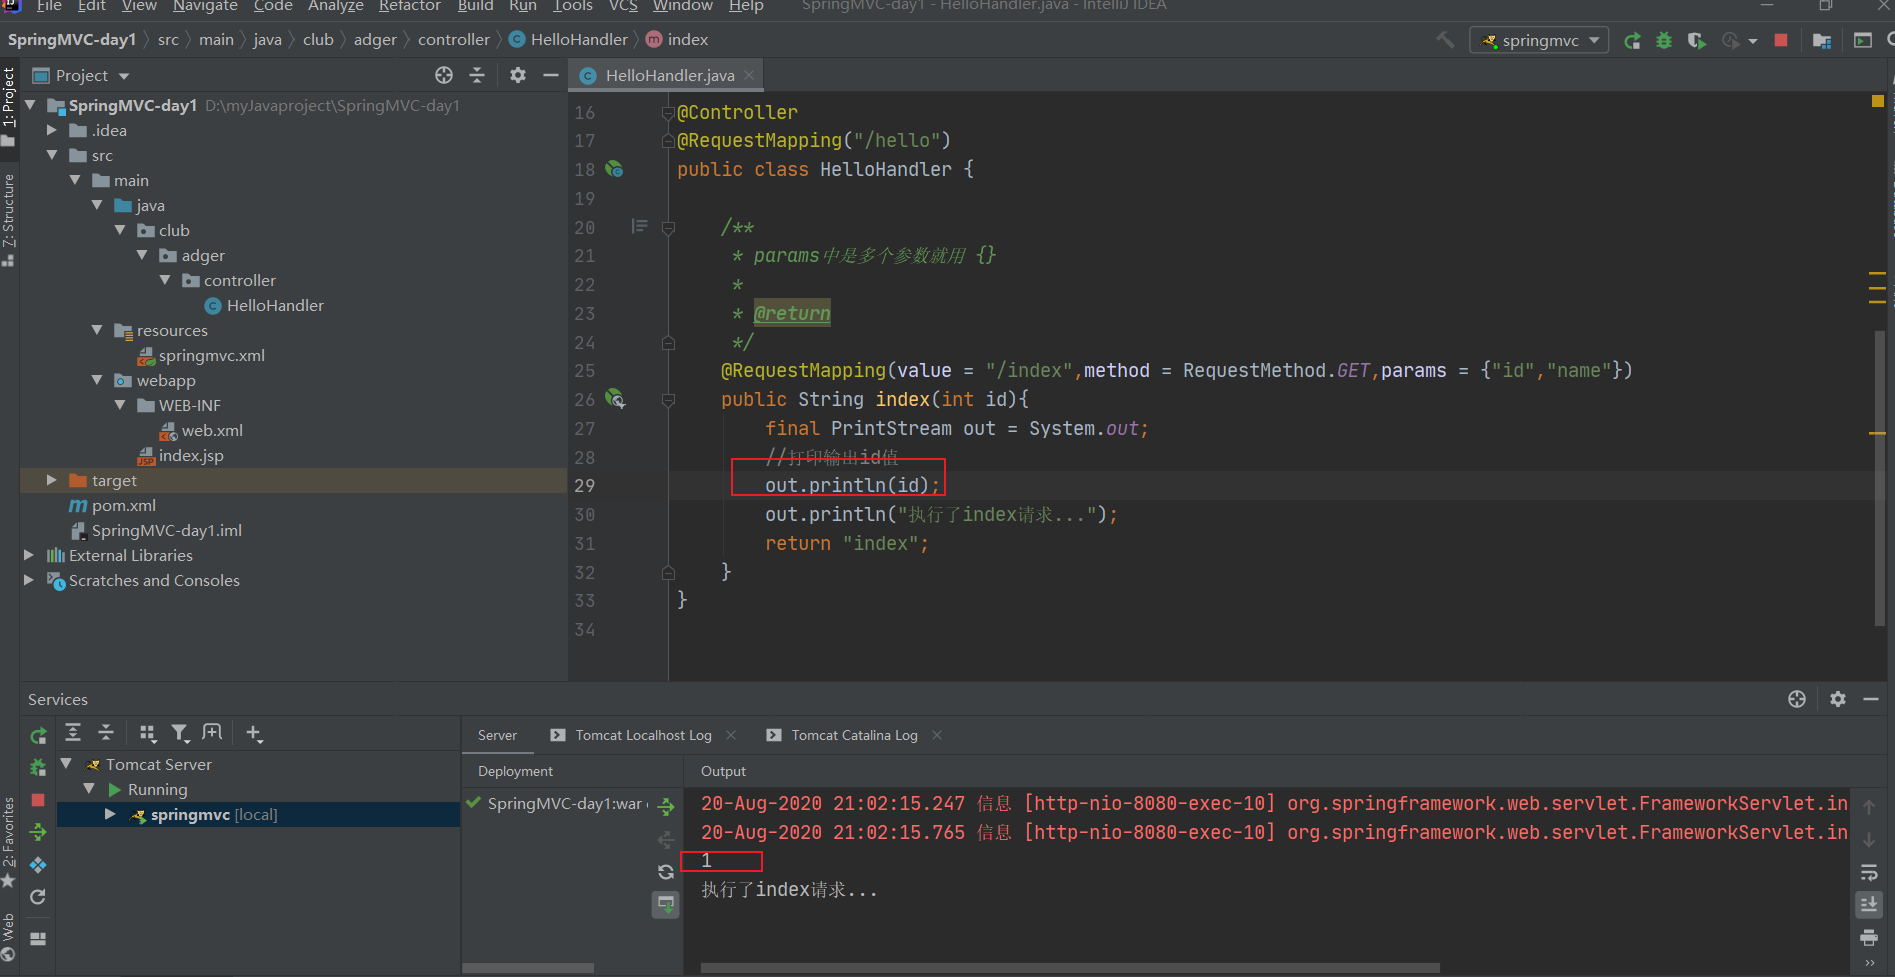
Task: Toggle soft-wrap in console output
Action: (x=1869, y=873)
